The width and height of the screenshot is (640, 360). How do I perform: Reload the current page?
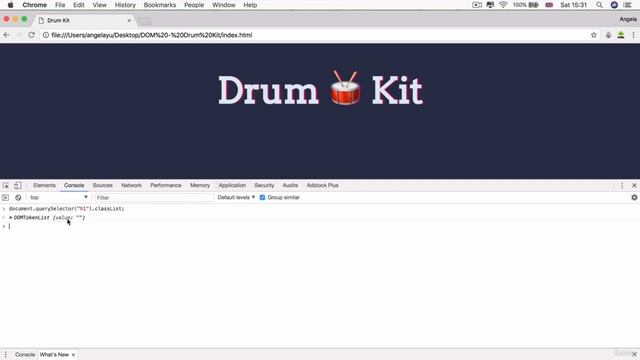point(31,35)
